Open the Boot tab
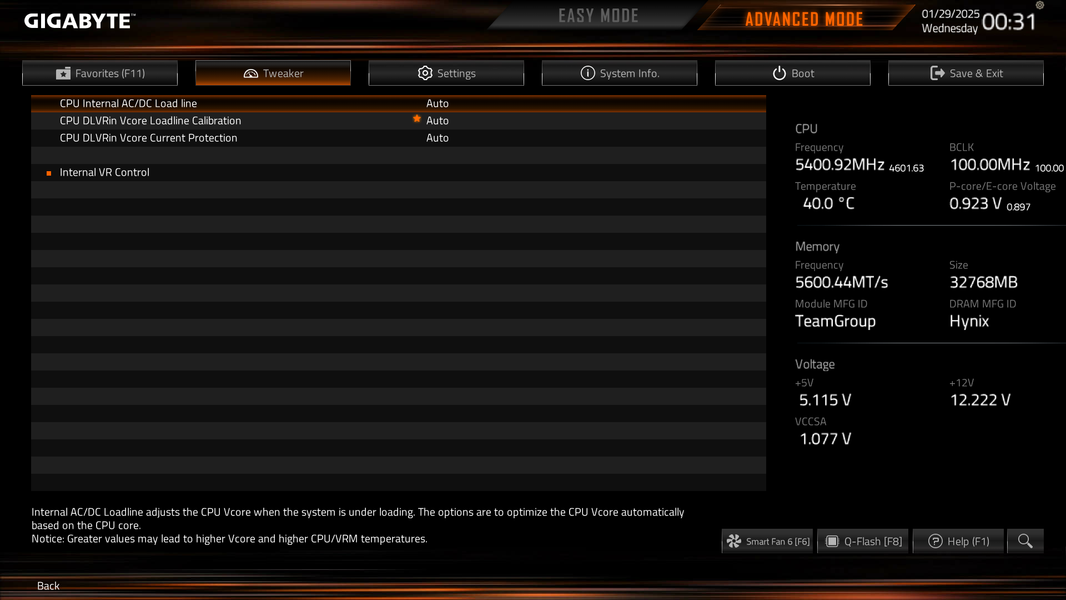The height and width of the screenshot is (600, 1066). pyautogui.click(x=793, y=73)
